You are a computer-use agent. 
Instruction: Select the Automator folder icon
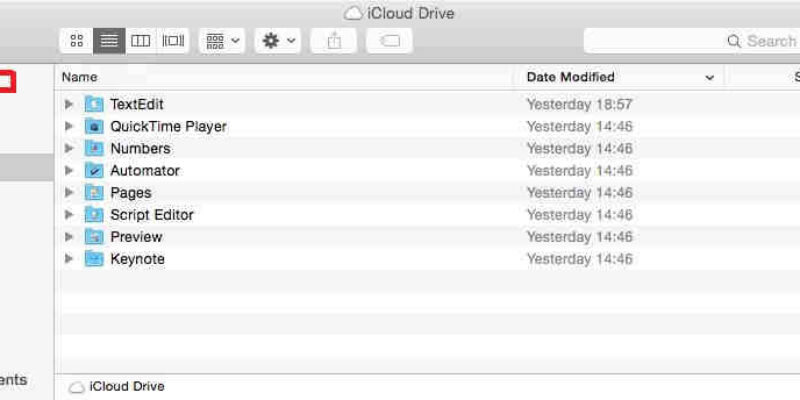[x=94, y=170]
